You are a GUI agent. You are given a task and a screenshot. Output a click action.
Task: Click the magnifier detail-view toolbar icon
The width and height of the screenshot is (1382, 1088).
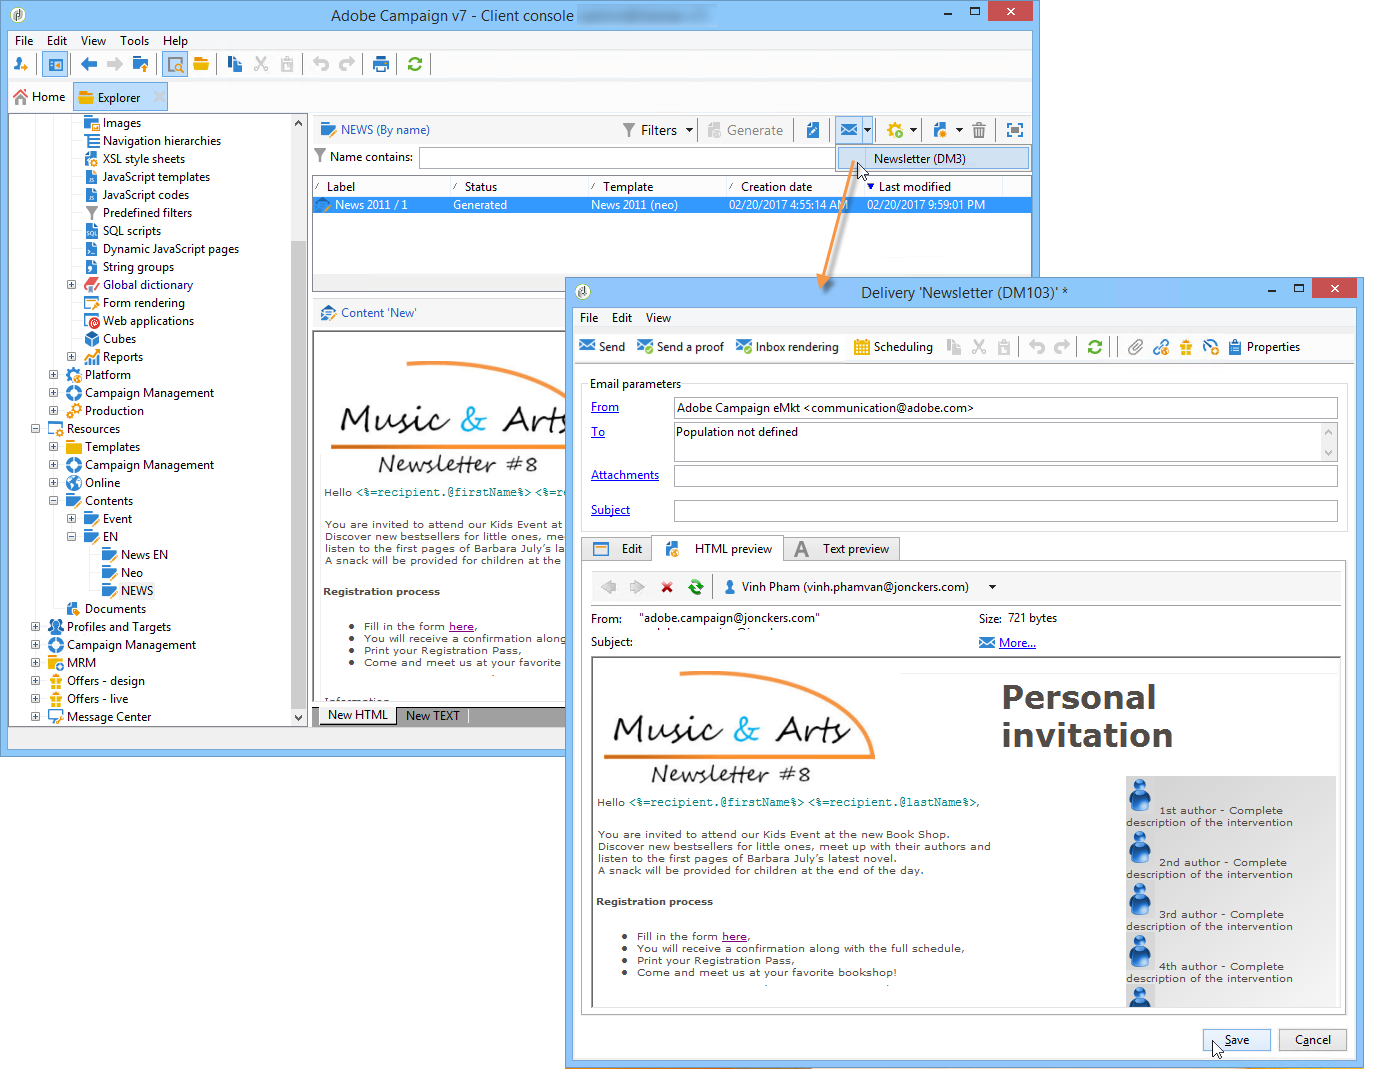(x=175, y=64)
